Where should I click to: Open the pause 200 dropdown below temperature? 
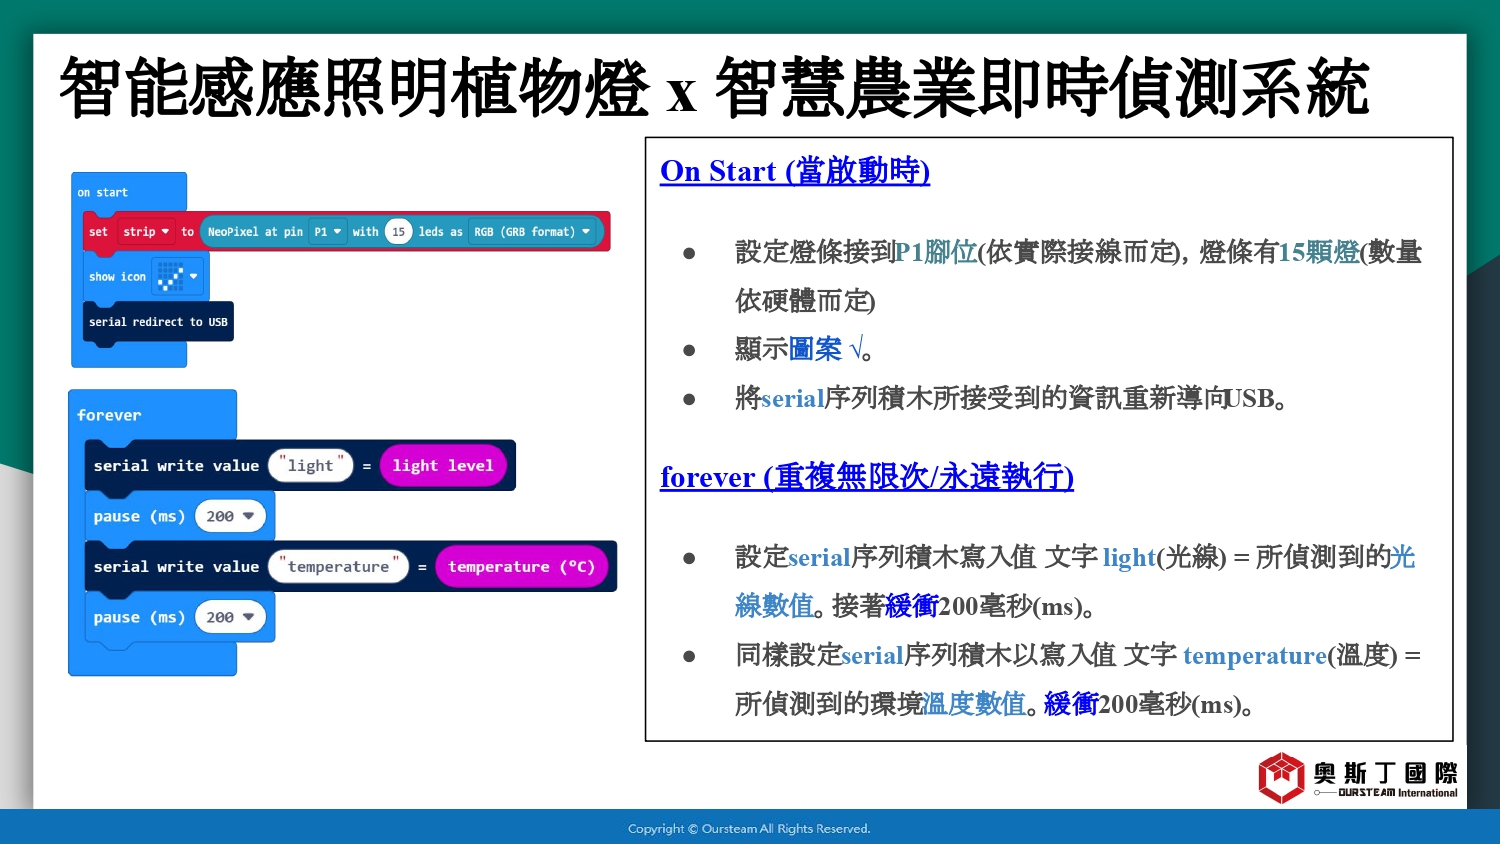tap(231, 617)
